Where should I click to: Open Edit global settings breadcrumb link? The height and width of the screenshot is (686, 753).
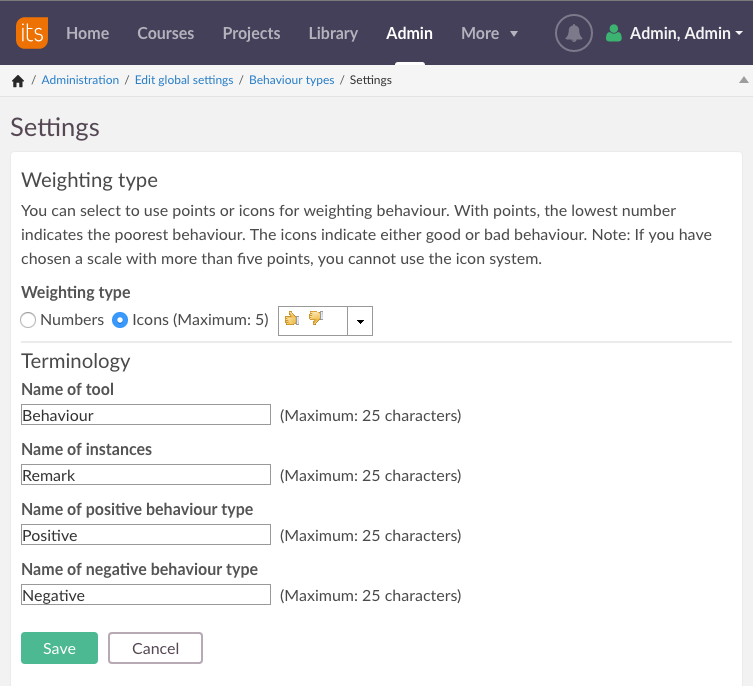pyautogui.click(x=184, y=80)
